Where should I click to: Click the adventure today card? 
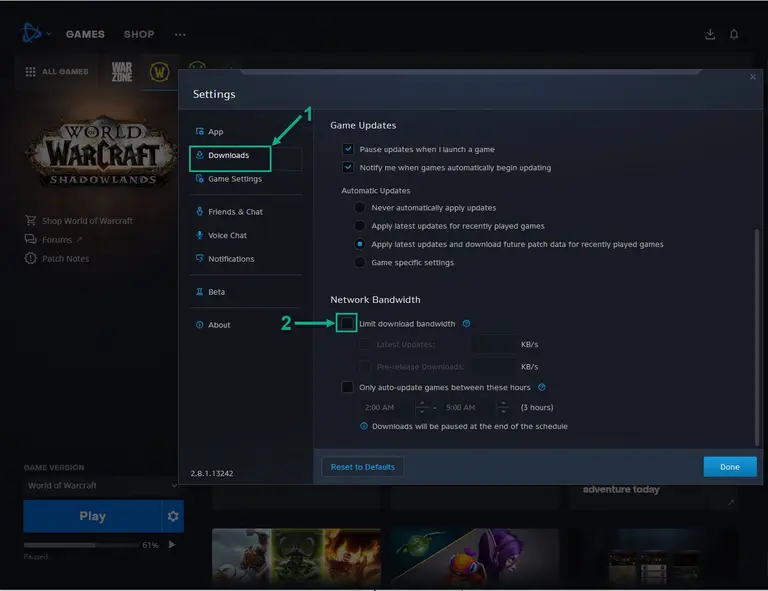653,497
